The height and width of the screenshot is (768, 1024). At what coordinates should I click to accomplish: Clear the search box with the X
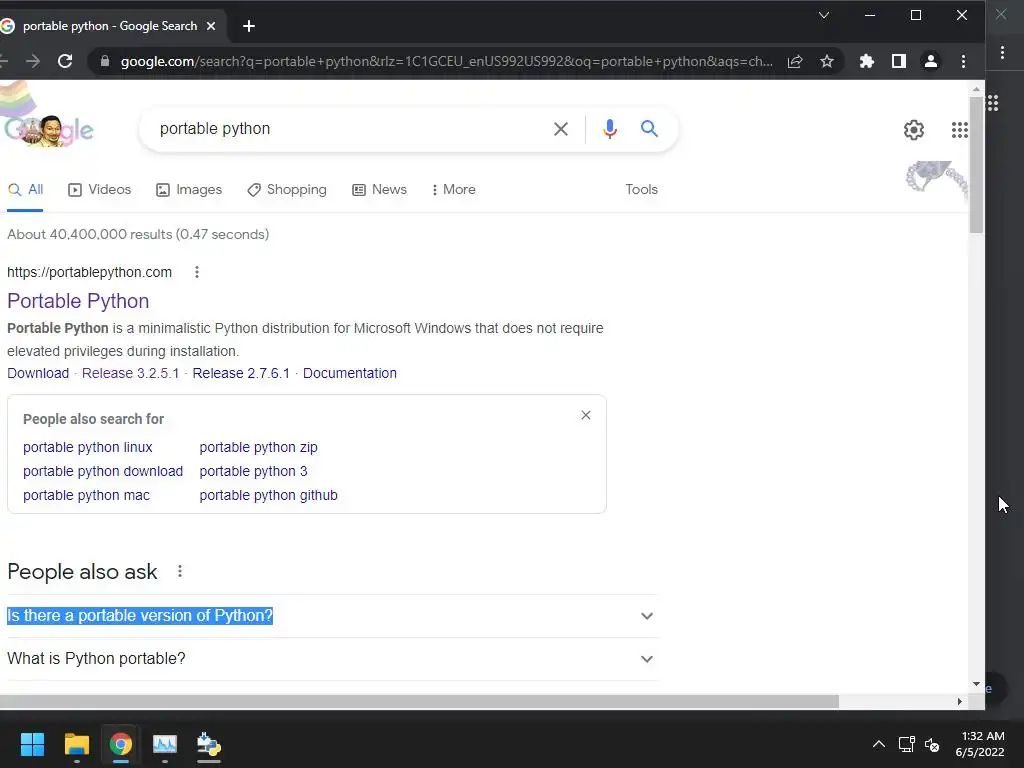pyautogui.click(x=561, y=129)
